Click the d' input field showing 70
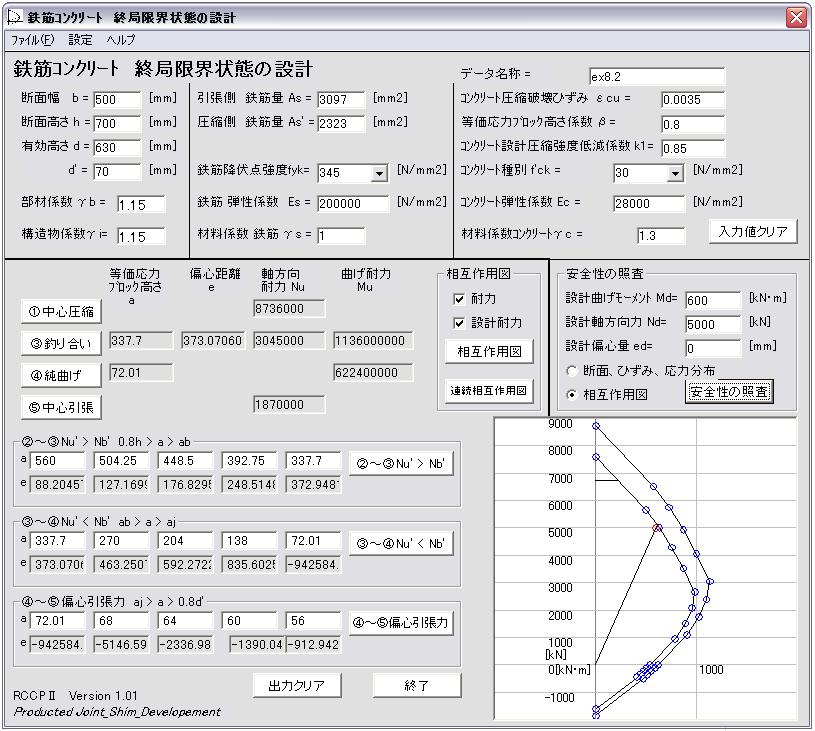Image resolution: width=815 pixels, height=731 pixels. point(117,171)
